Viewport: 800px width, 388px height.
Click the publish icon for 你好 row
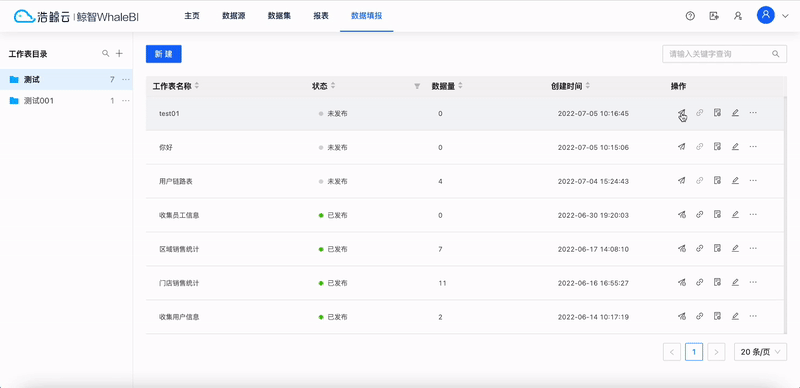tap(681, 147)
